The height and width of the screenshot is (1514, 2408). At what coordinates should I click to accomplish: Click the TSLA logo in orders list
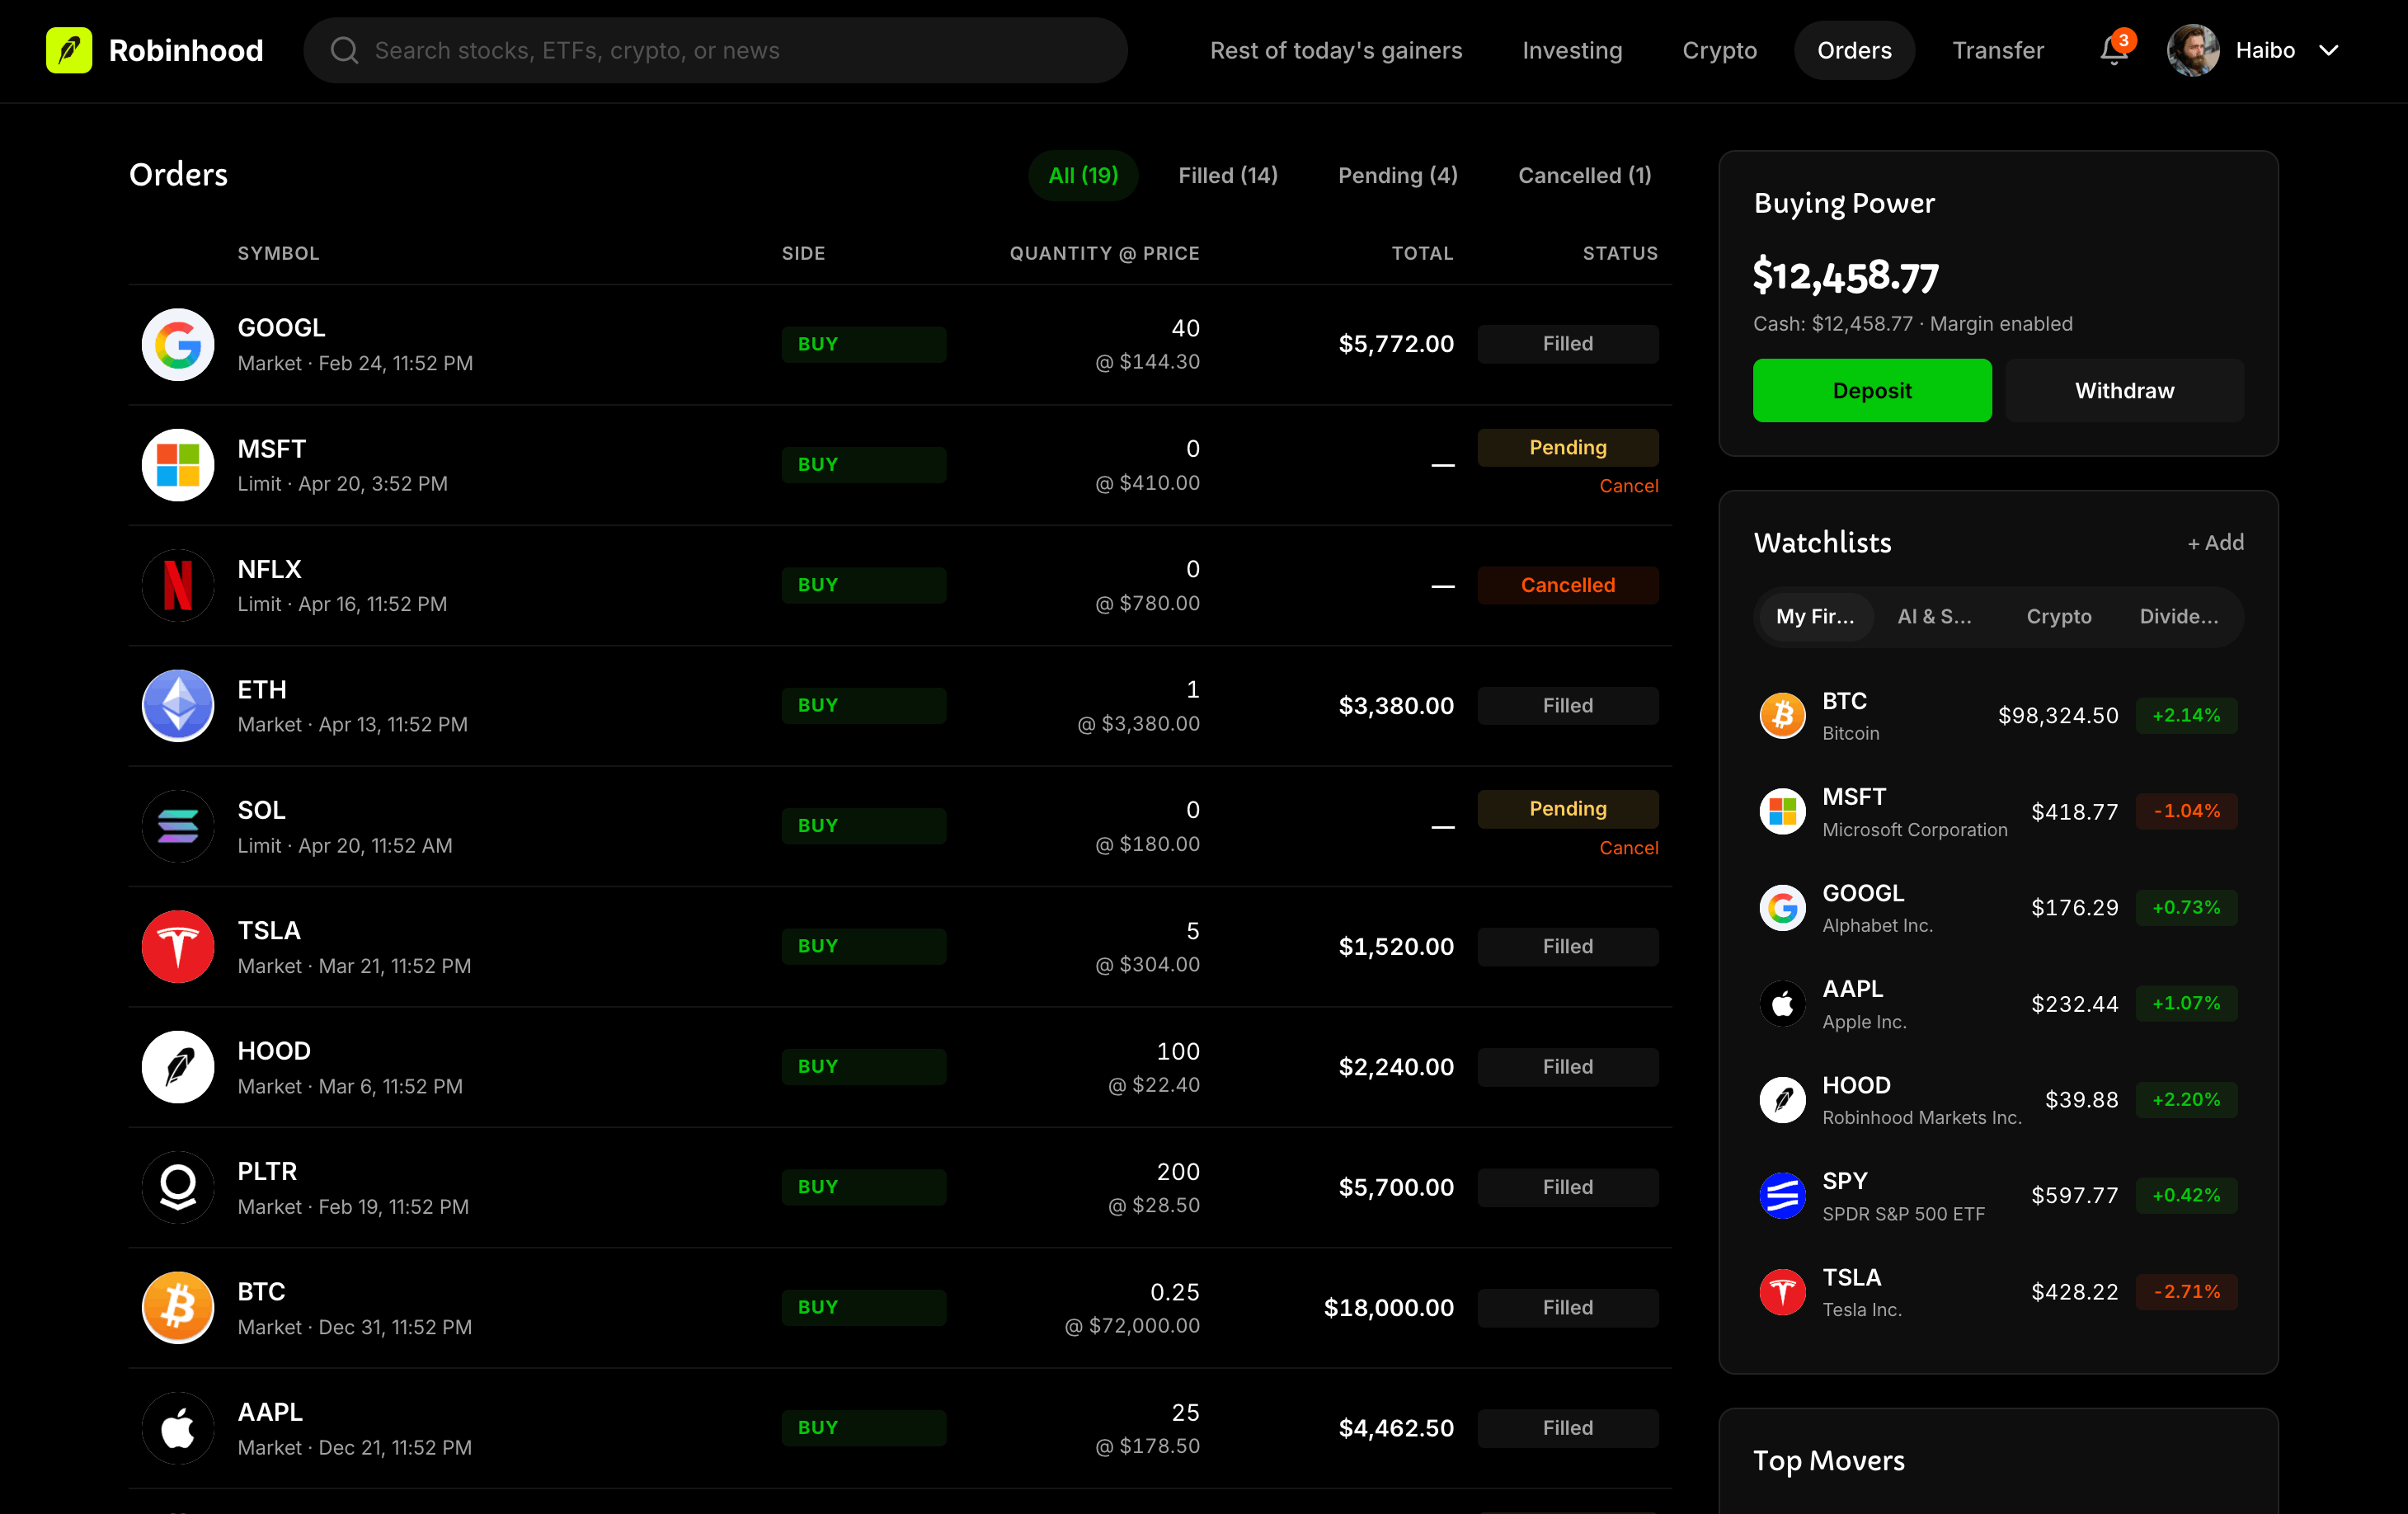(178, 947)
